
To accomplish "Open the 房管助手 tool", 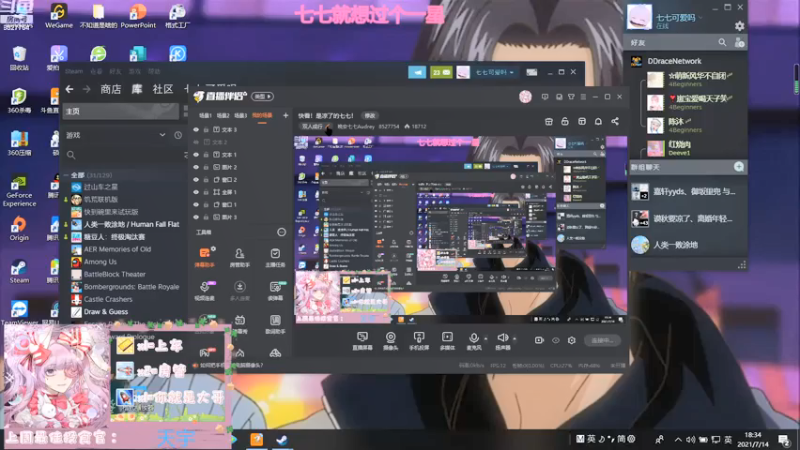I will pyautogui.click(x=239, y=257).
